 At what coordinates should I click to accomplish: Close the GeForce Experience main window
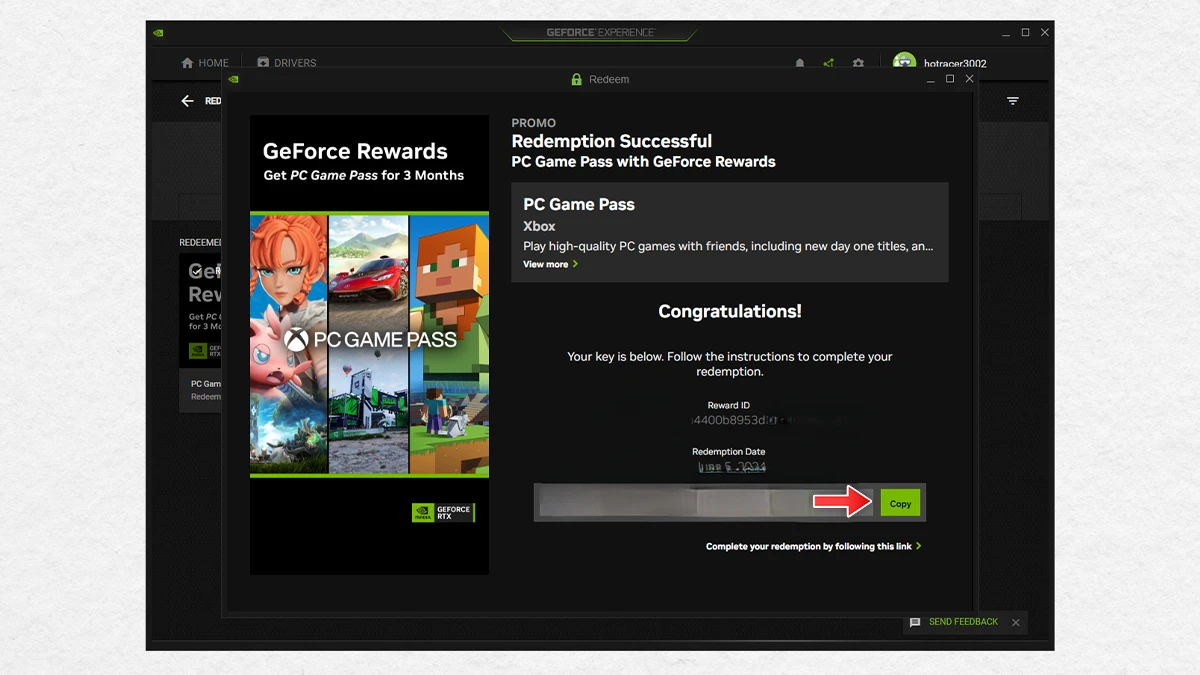1045,33
